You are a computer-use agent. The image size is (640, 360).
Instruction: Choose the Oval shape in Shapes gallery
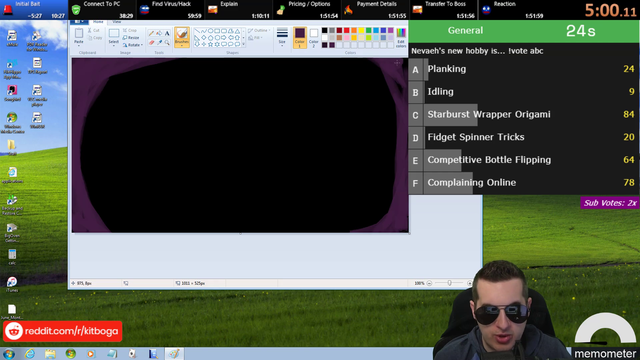click(211, 31)
